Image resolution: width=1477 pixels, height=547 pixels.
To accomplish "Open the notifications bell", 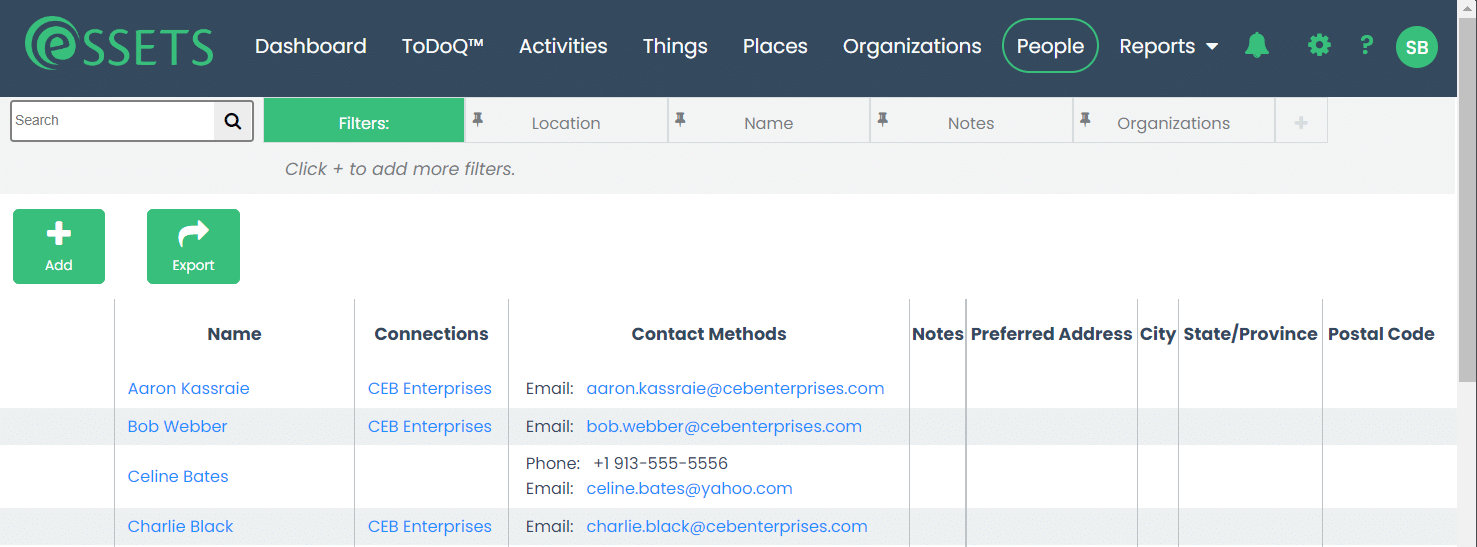I will (x=1257, y=45).
